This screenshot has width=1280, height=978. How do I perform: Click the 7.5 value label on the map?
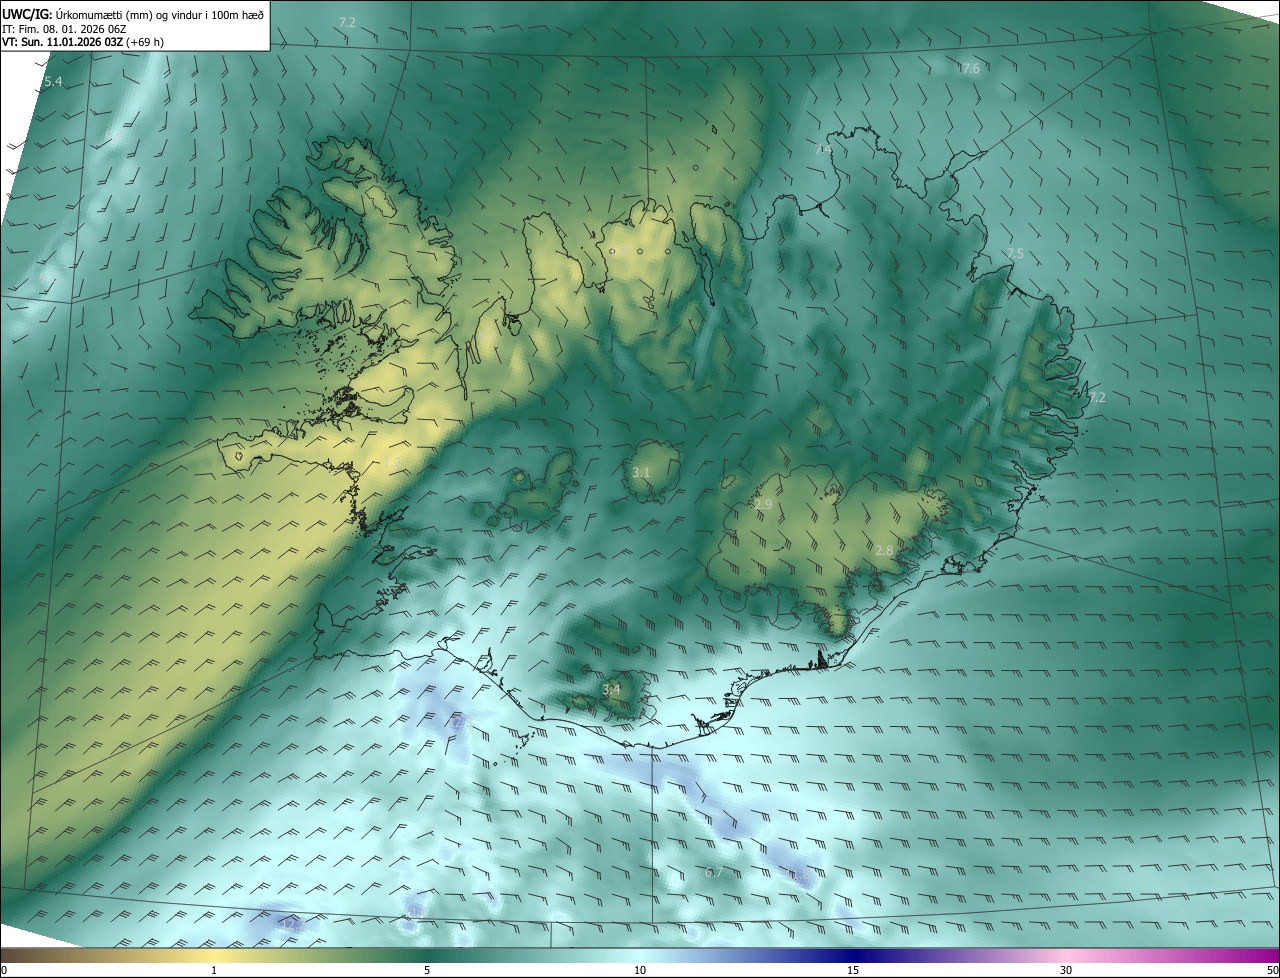1014,254
